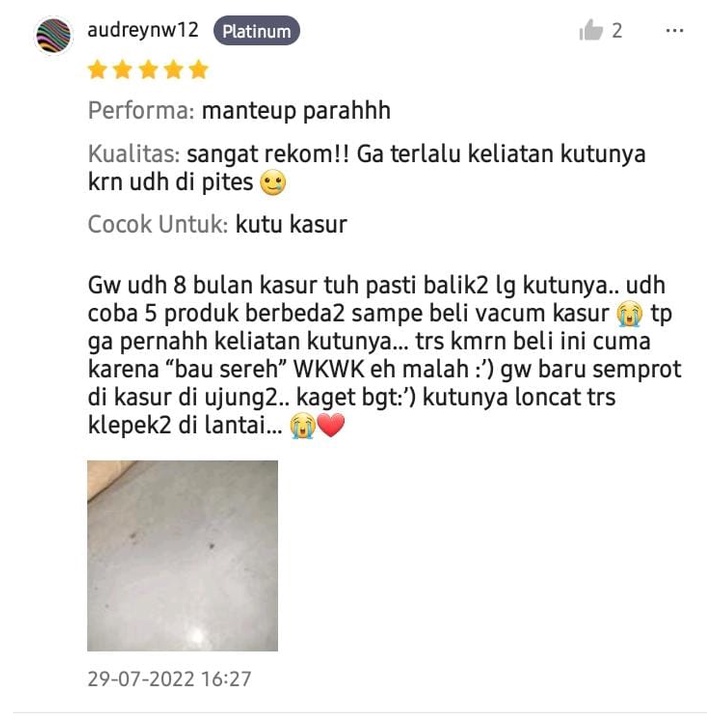Open the audreynw12 username link
This screenshot has height=720, width=720.
[143, 30]
